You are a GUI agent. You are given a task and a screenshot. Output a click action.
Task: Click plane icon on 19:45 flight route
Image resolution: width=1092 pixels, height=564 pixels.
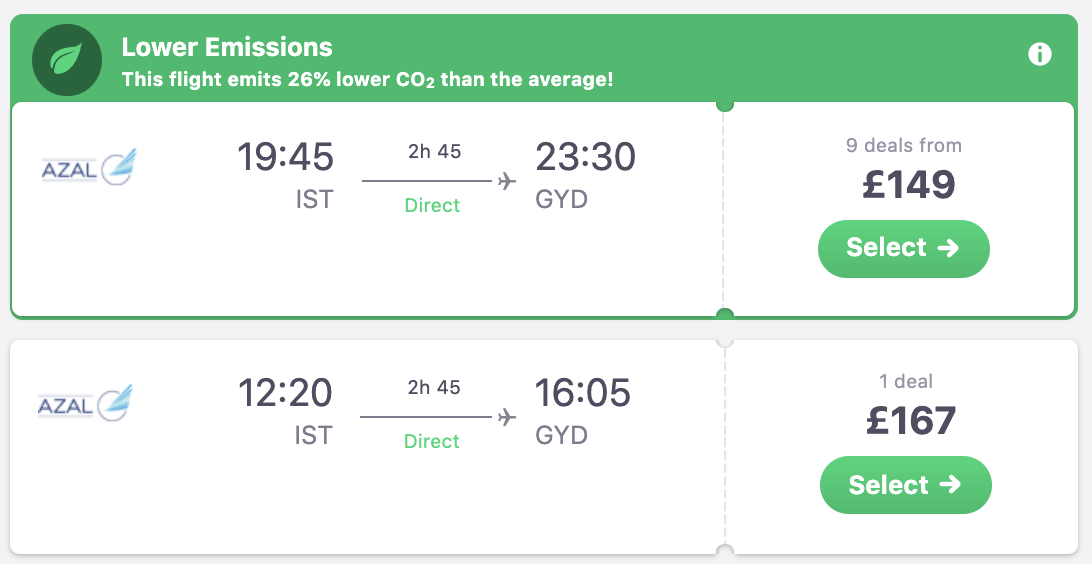coord(507,181)
